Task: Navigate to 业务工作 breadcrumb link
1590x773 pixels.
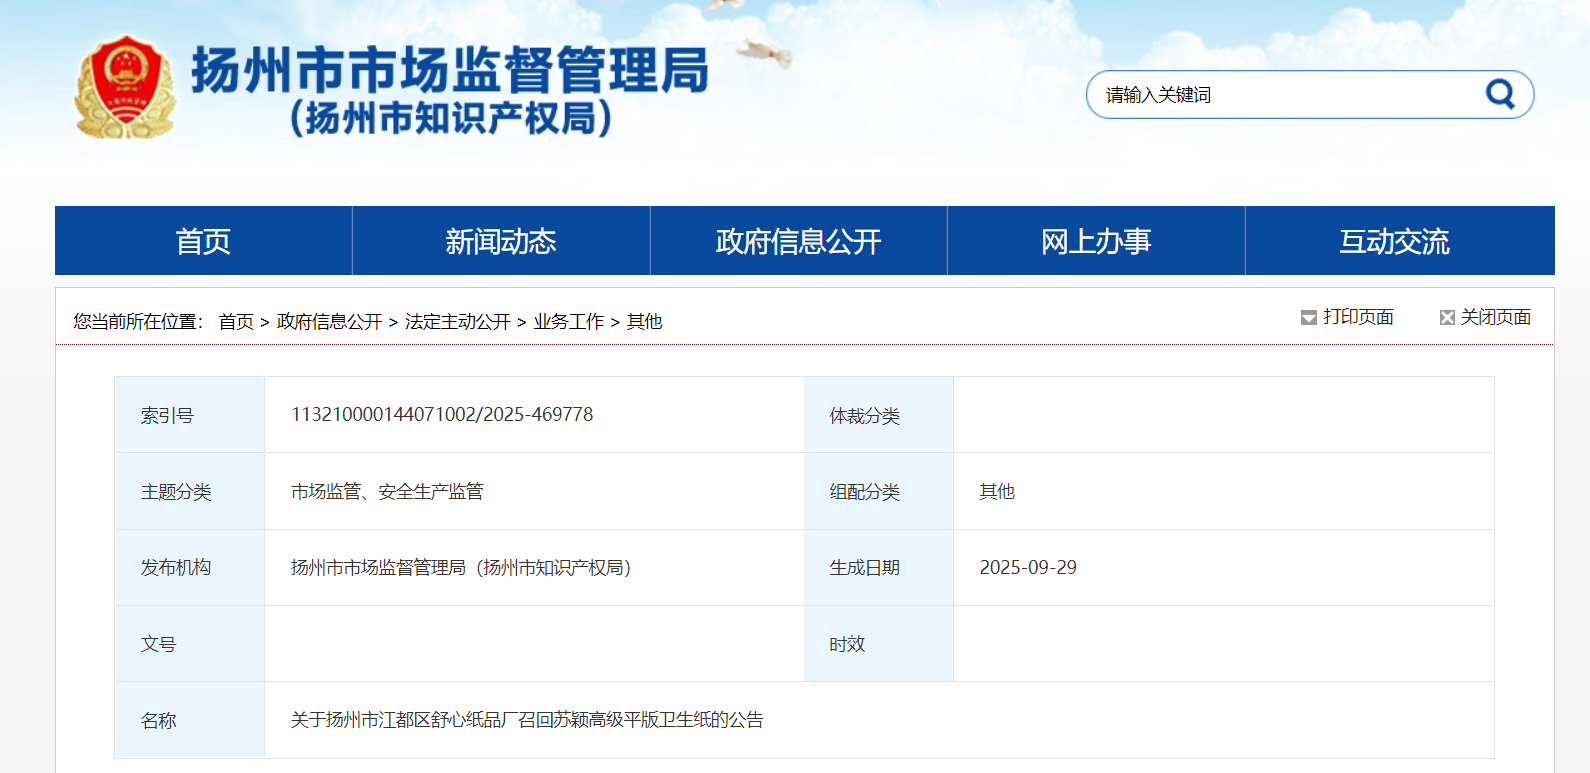Action: (568, 322)
